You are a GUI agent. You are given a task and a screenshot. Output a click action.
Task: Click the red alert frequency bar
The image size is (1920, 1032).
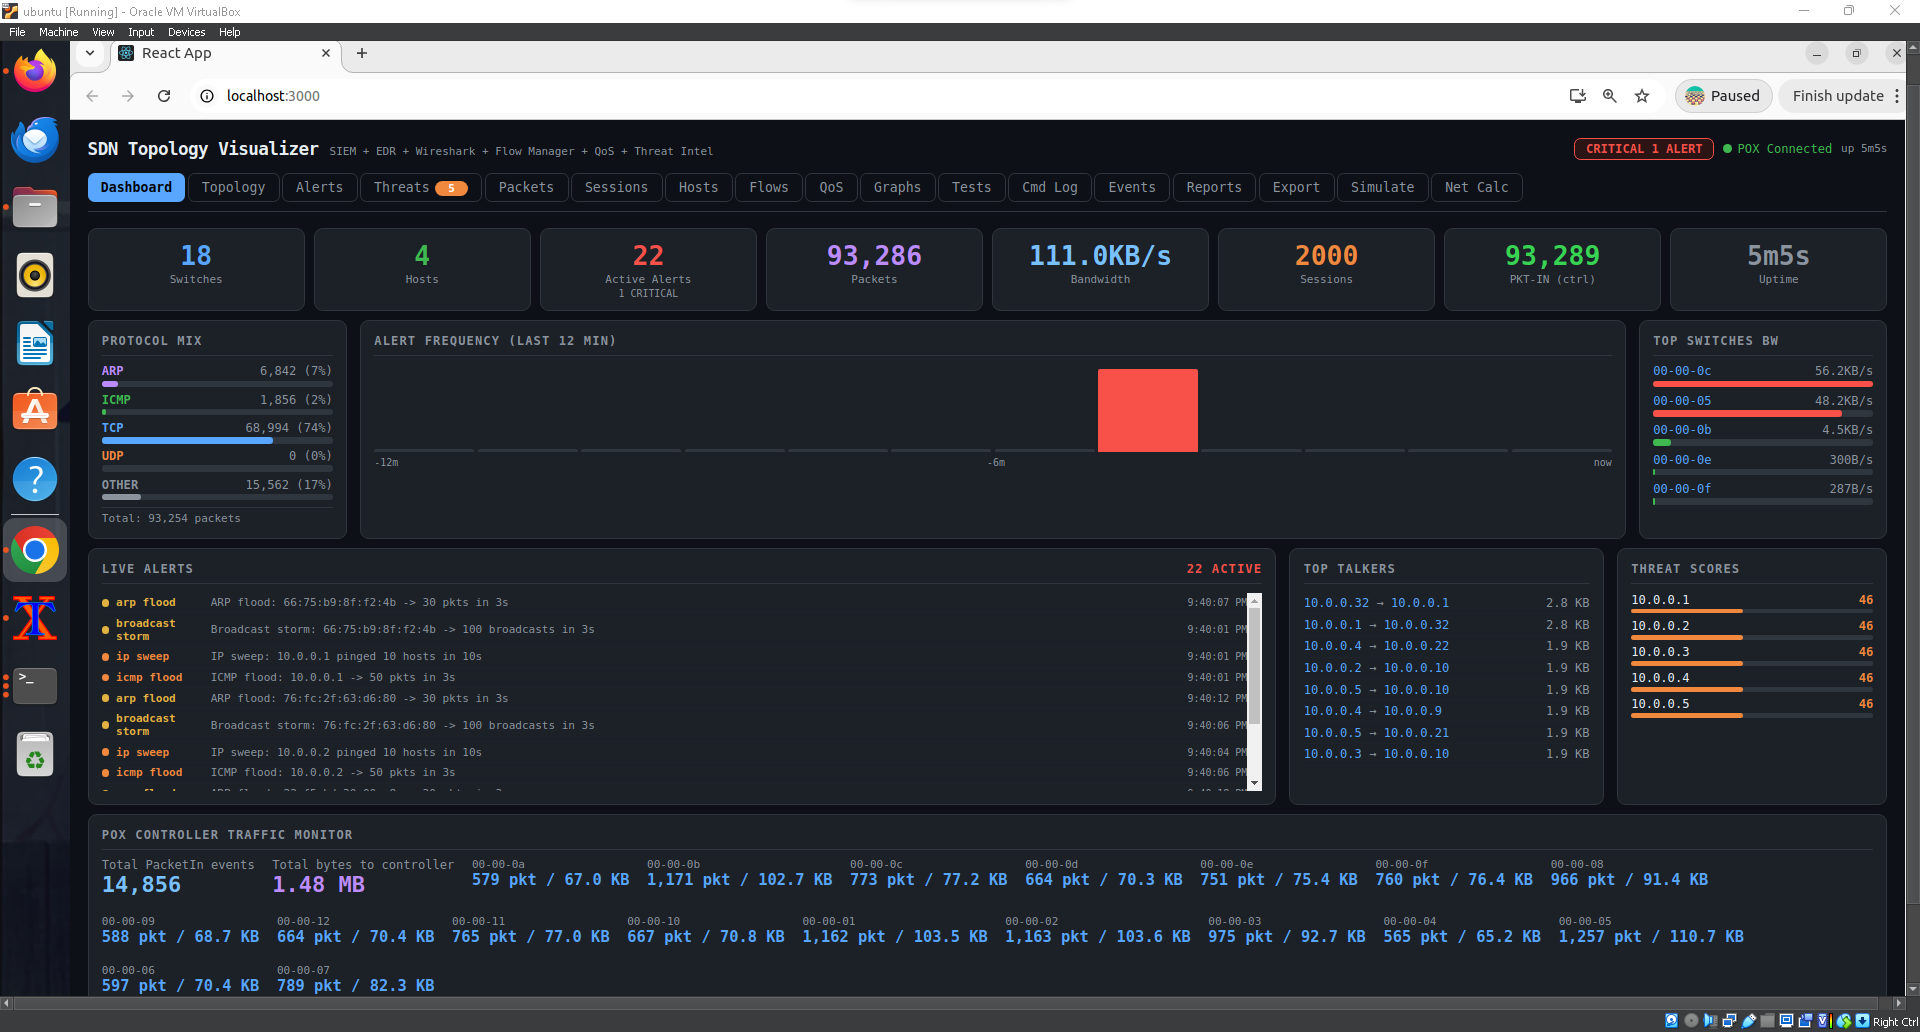pyautogui.click(x=1147, y=410)
